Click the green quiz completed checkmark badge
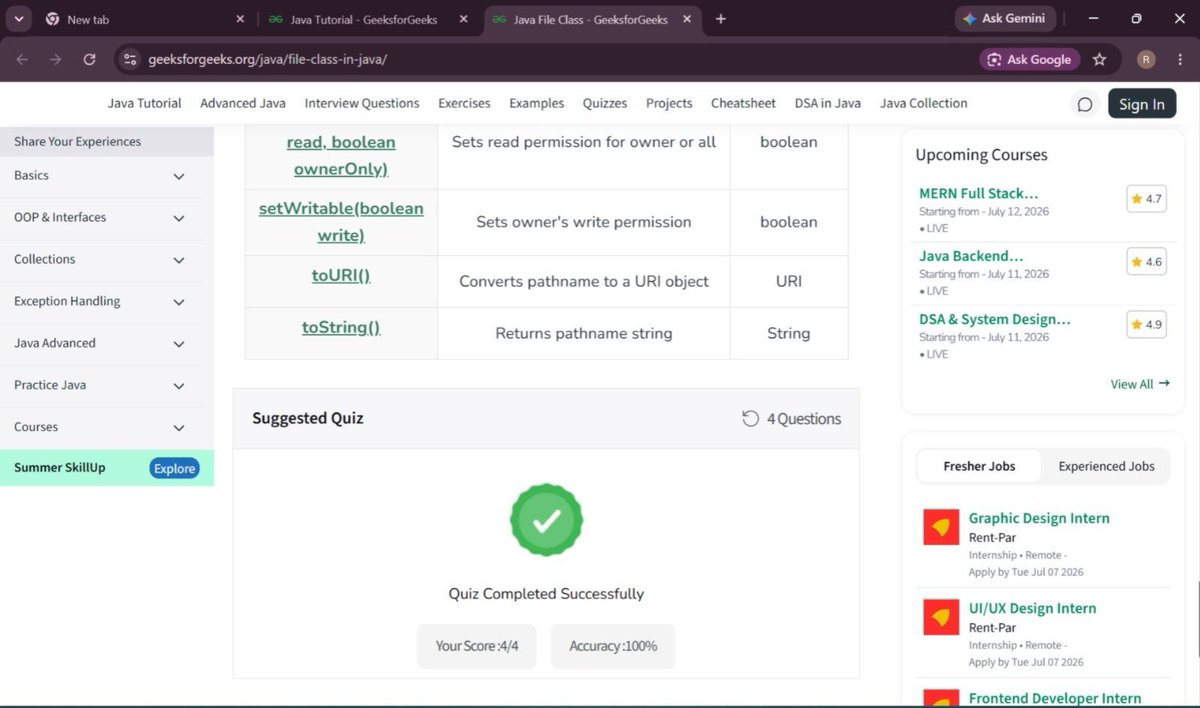This screenshot has height=708, width=1200. pyautogui.click(x=546, y=520)
